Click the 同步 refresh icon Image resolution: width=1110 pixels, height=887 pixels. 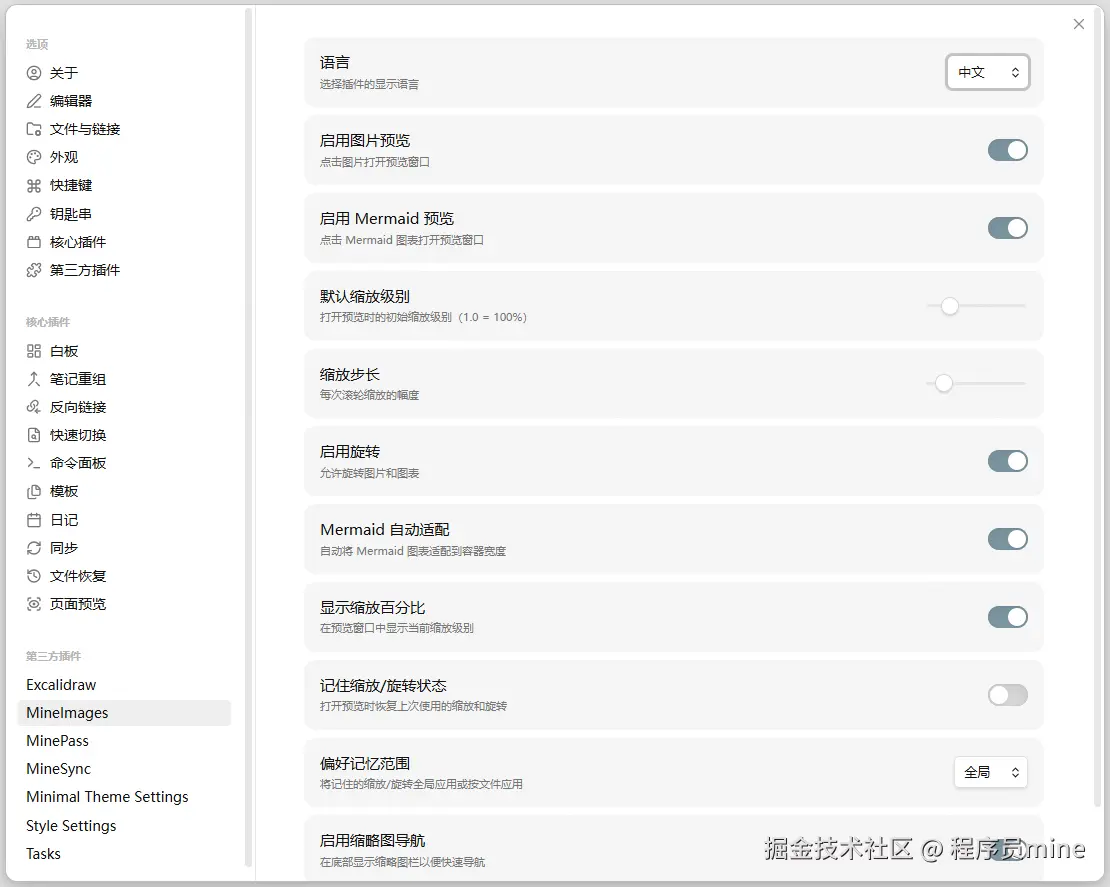point(33,548)
